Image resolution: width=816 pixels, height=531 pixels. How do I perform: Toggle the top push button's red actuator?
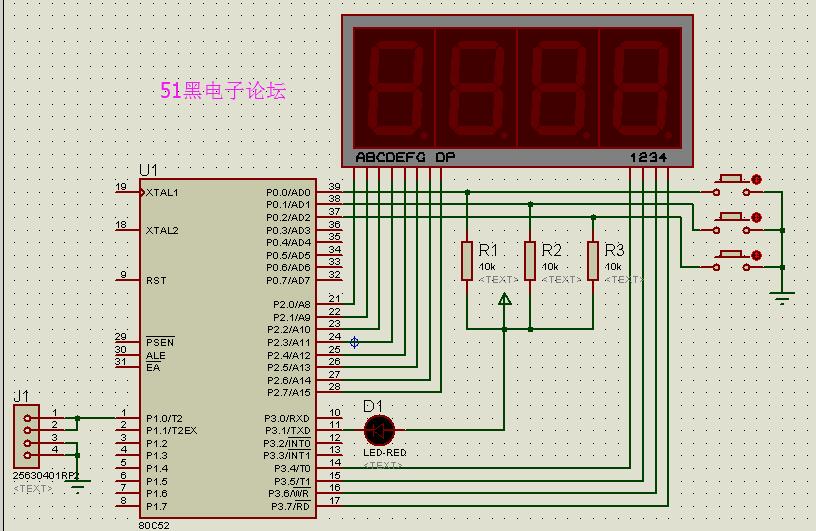[x=757, y=180]
